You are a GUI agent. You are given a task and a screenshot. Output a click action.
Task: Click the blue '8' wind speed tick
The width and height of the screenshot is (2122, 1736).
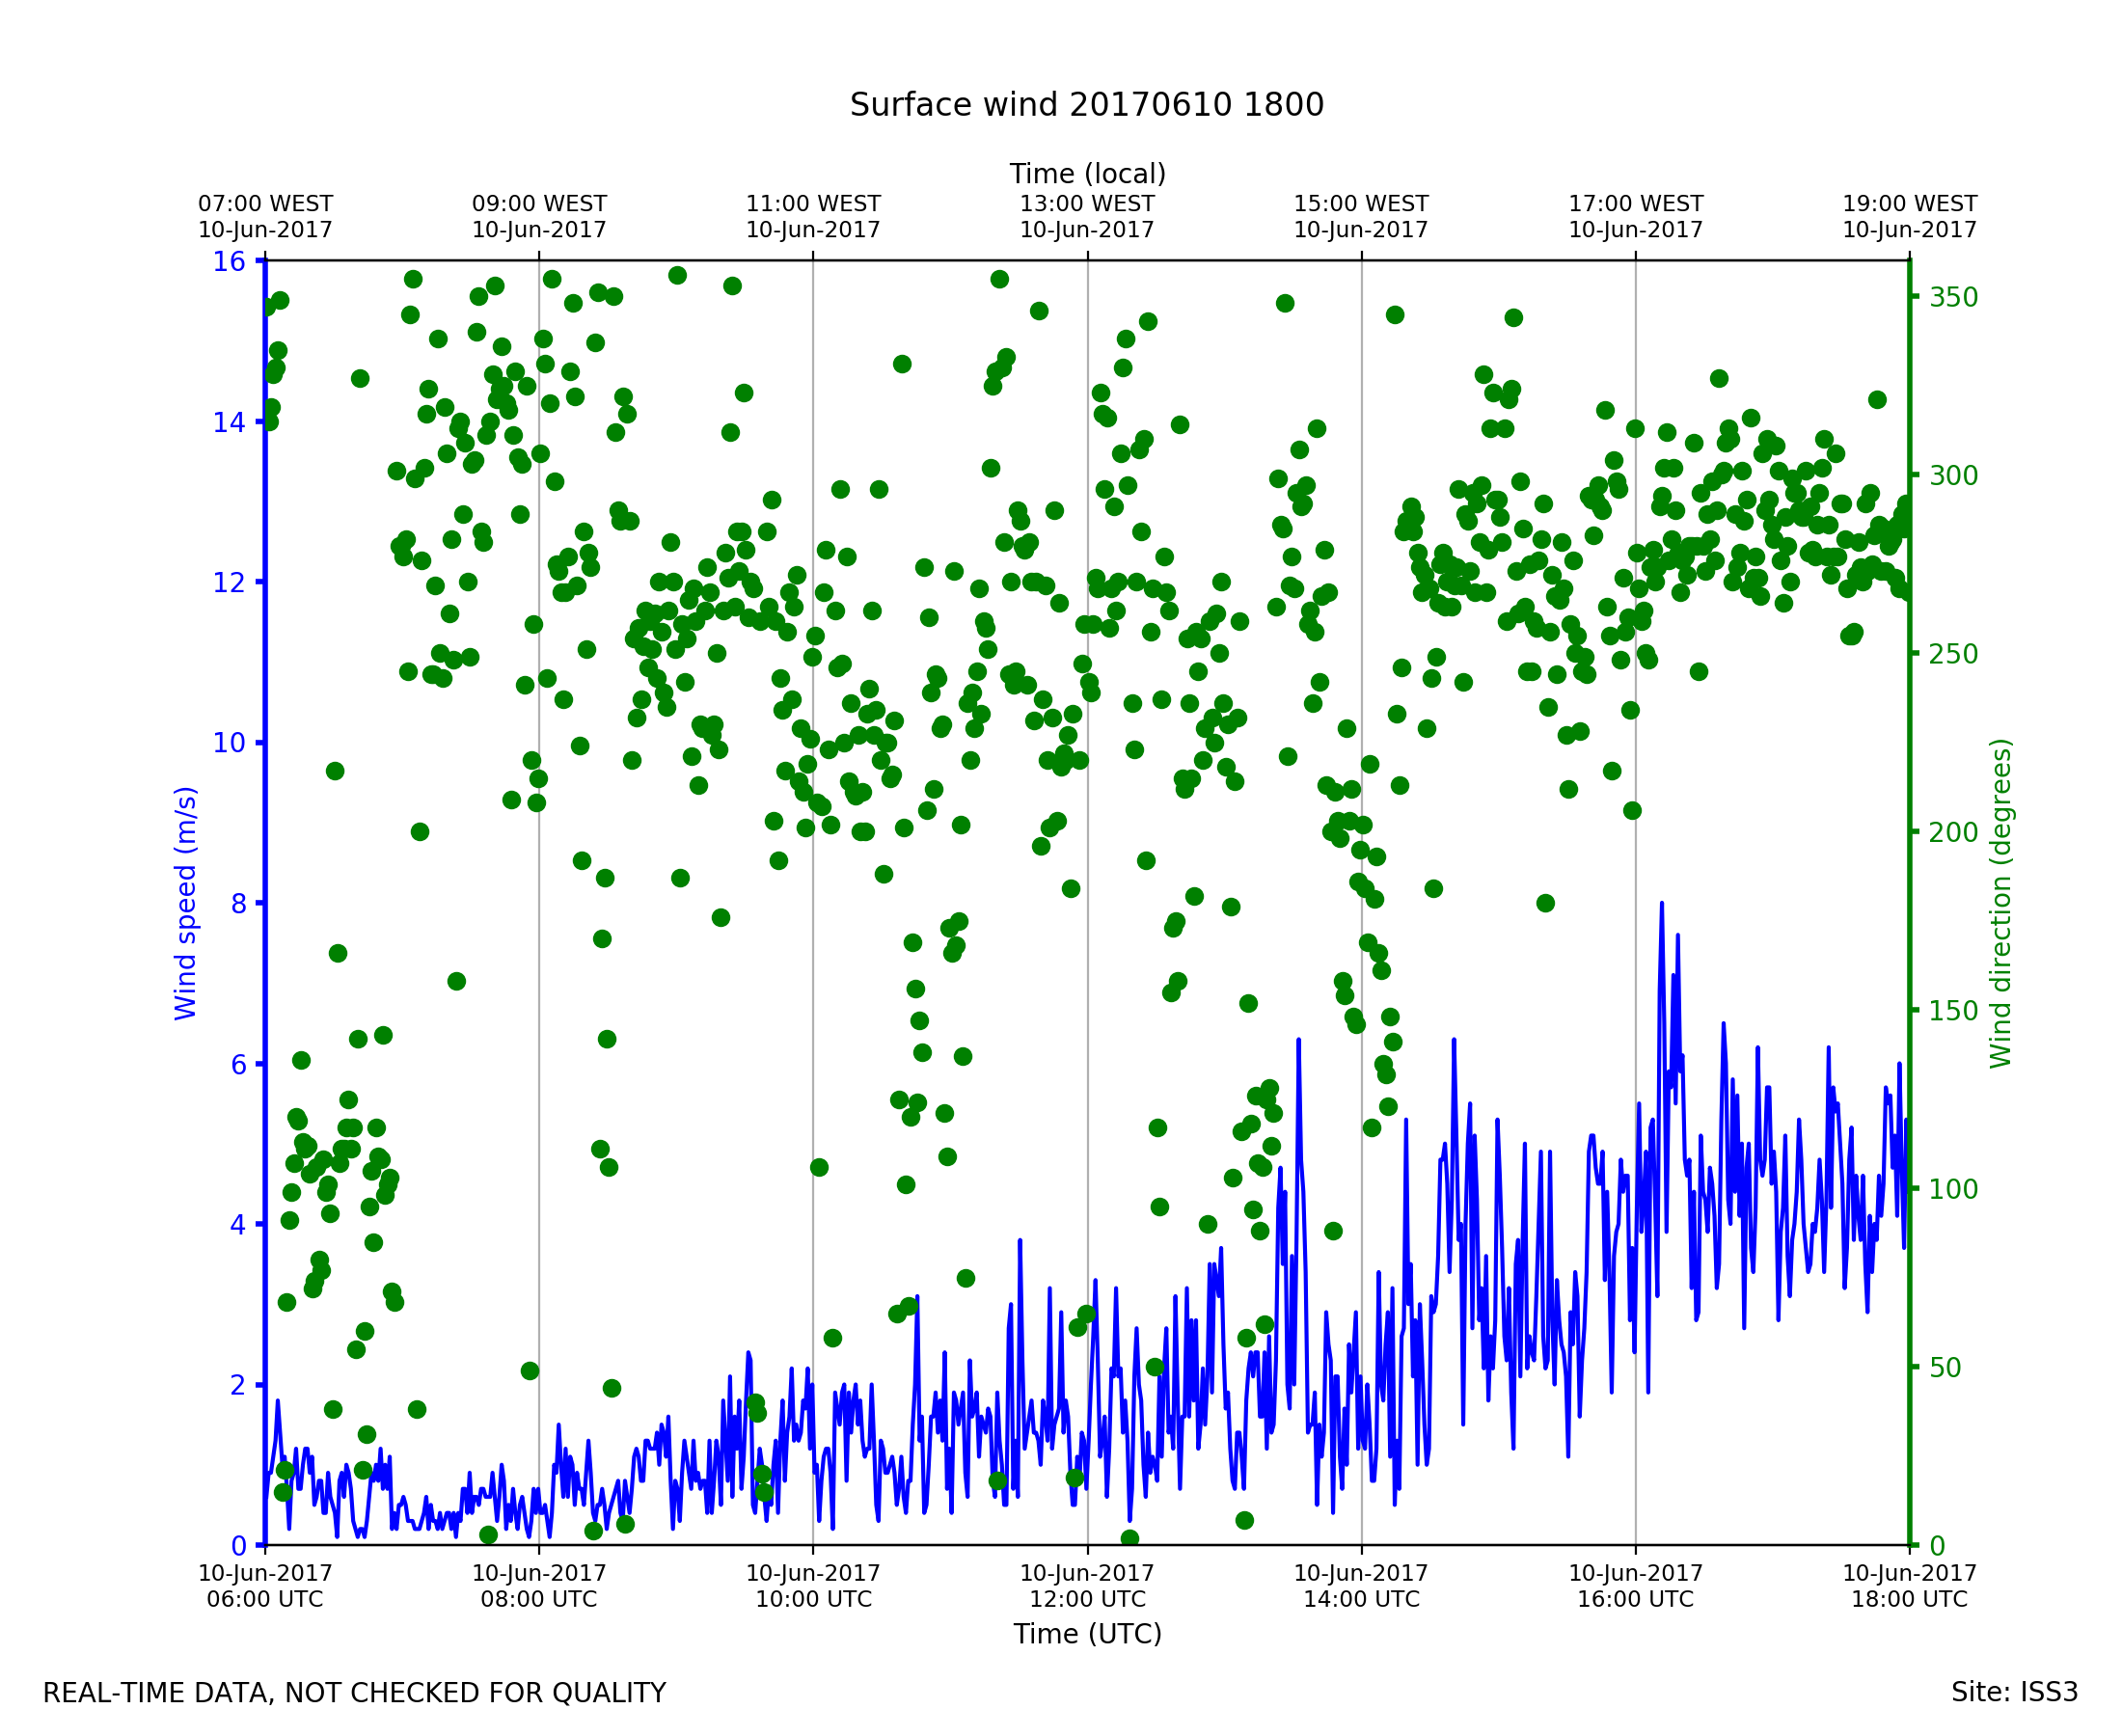tap(238, 904)
